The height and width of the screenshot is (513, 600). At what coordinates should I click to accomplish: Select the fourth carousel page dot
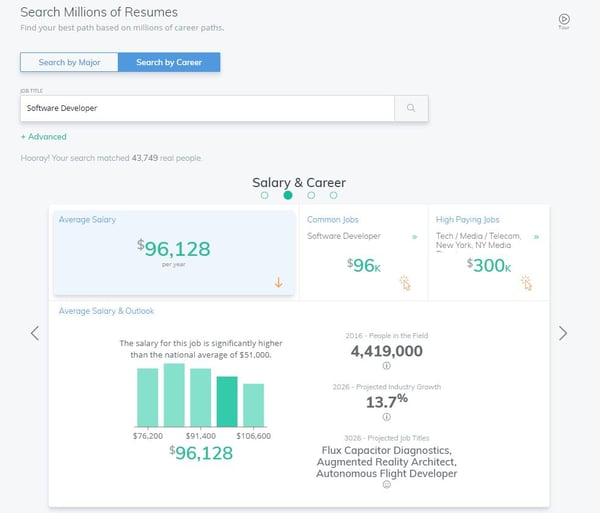pos(334,195)
